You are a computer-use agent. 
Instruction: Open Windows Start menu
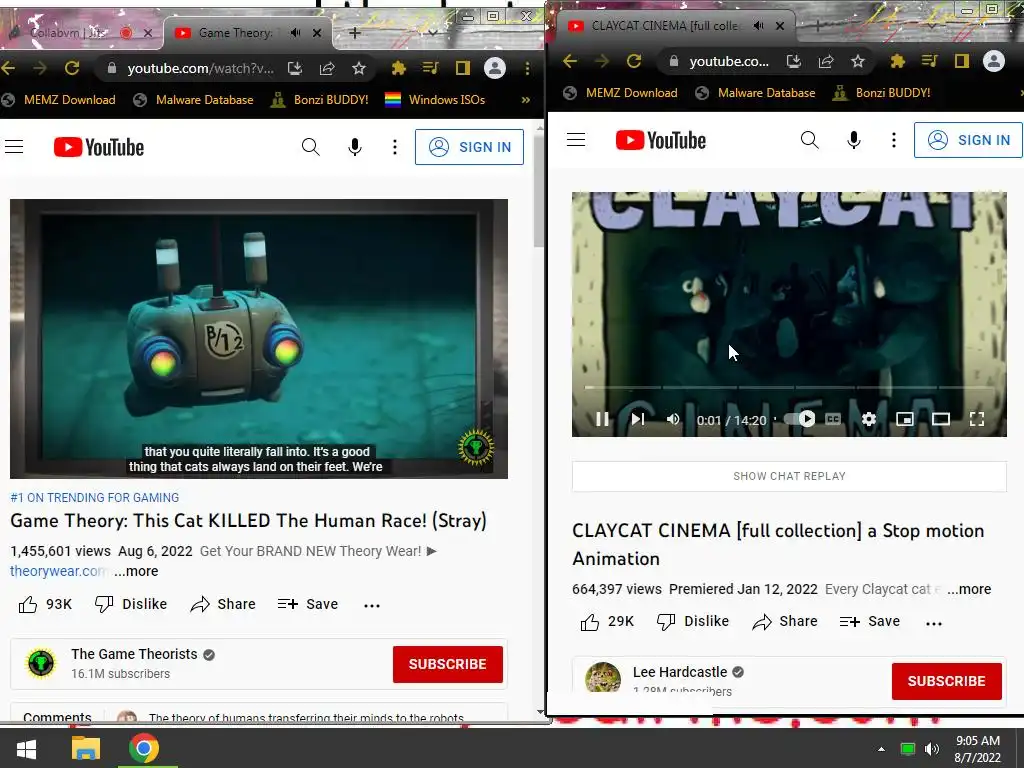[x=26, y=748]
